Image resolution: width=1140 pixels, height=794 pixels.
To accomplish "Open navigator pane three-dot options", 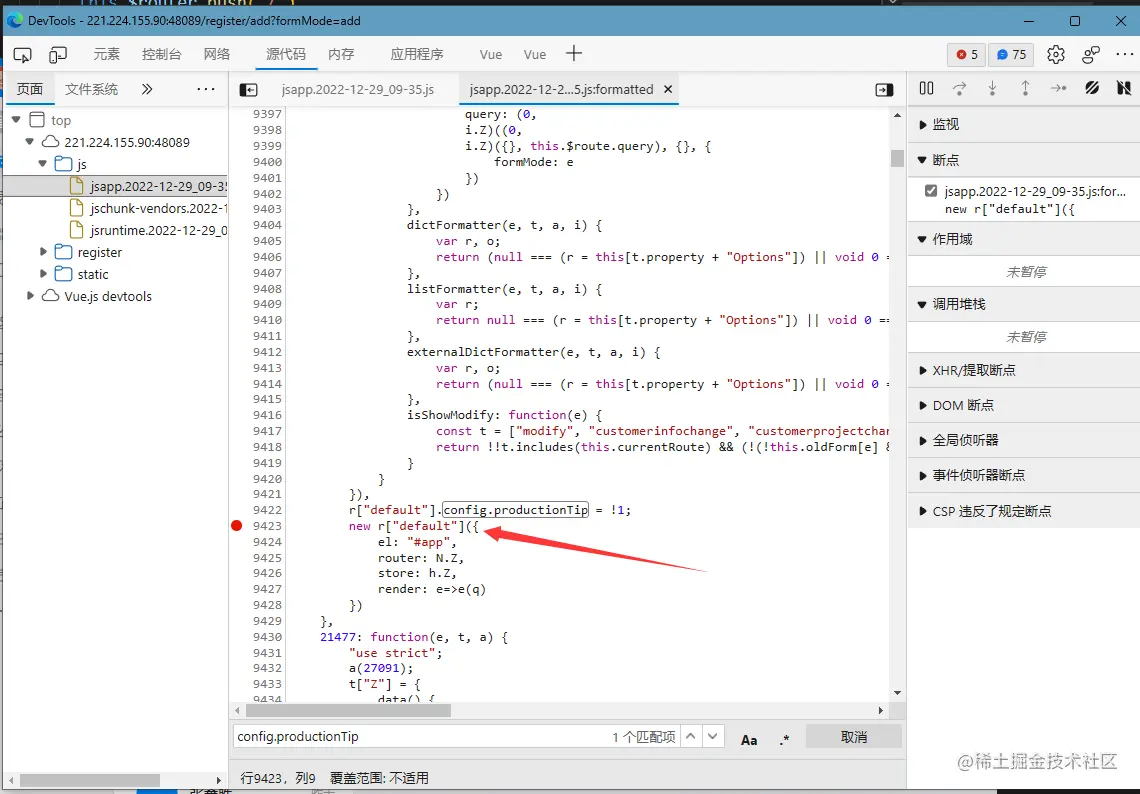I will coord(206,89).
